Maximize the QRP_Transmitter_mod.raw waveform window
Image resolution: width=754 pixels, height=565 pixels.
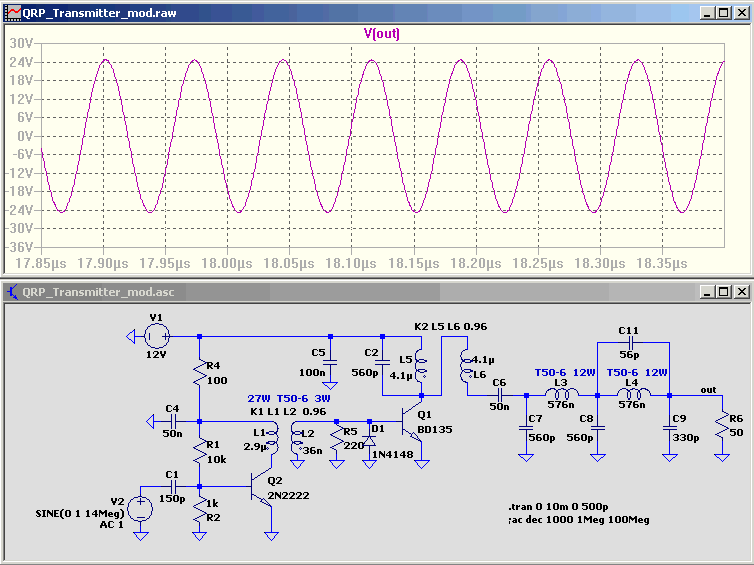click(723, 13)
